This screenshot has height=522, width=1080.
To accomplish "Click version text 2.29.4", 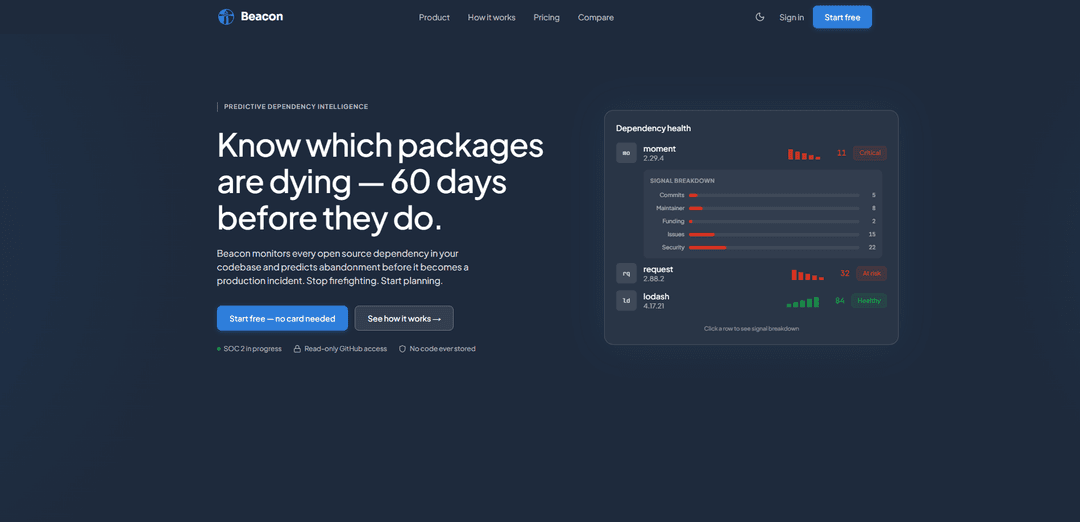I will click(654, 158).
